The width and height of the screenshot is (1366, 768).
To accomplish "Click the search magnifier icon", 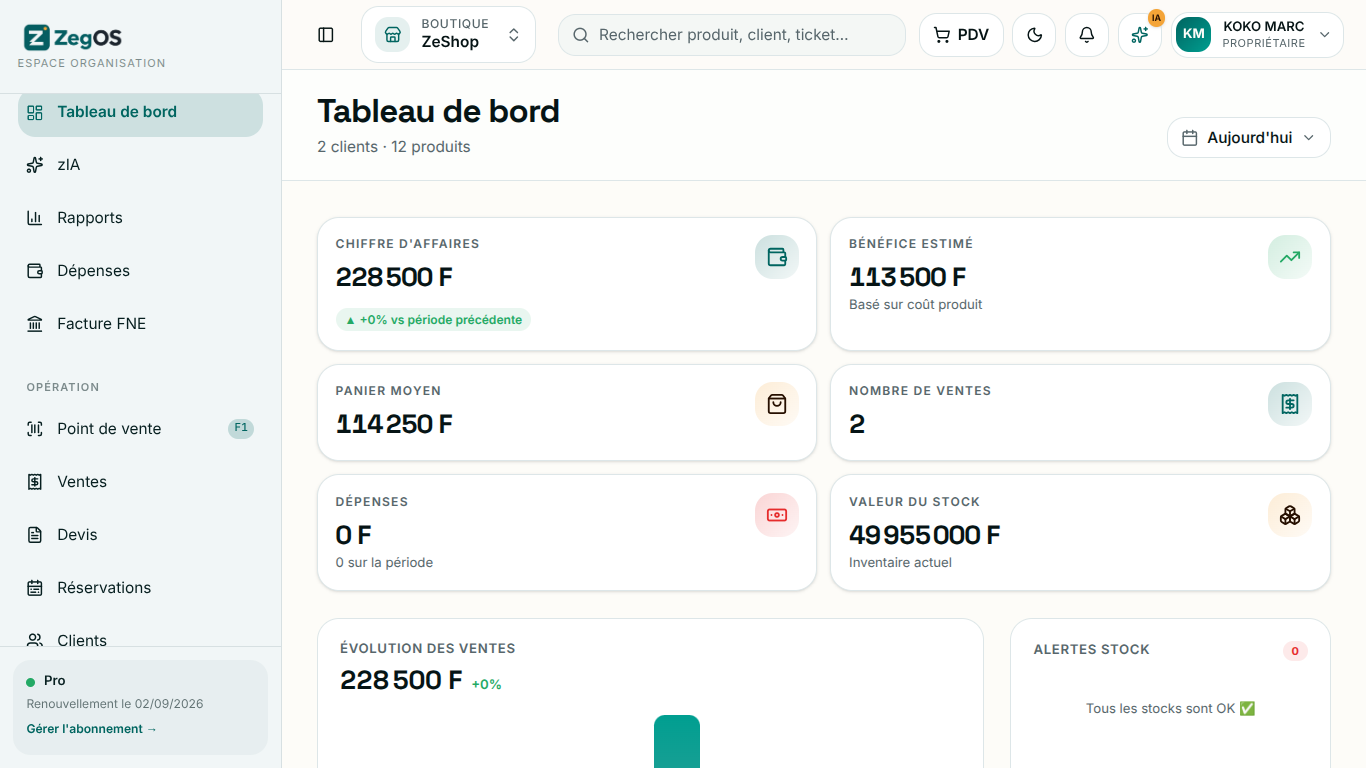I will (x=581, y=35).
